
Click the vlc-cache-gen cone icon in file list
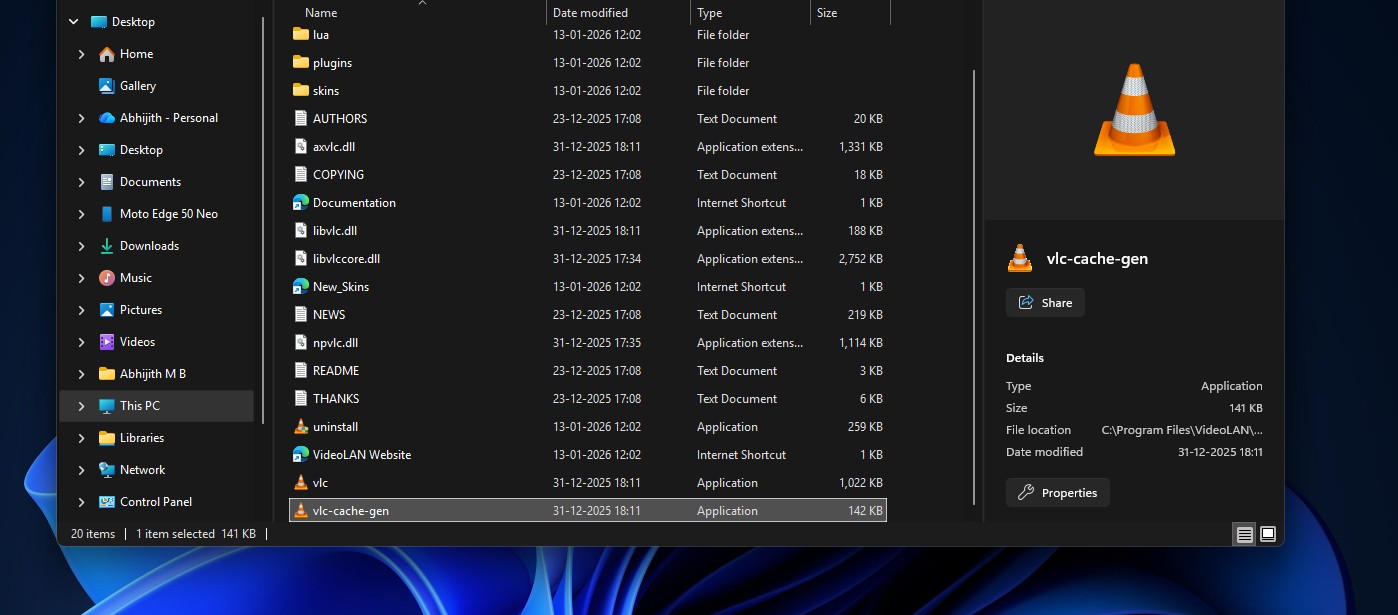coord(301,510)
